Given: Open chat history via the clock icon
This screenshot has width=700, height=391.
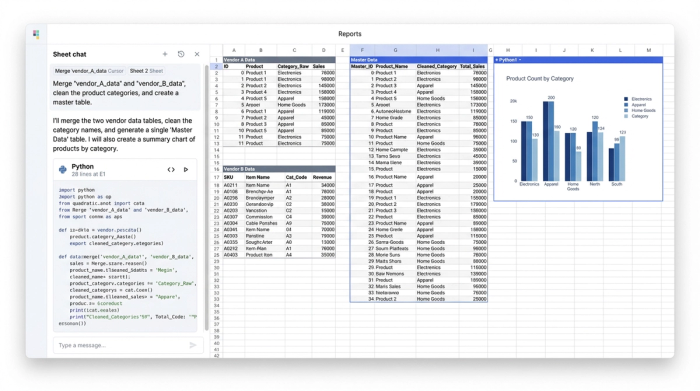Looking at the screenshot, I should pyautogui.click(x=181, y=54).
